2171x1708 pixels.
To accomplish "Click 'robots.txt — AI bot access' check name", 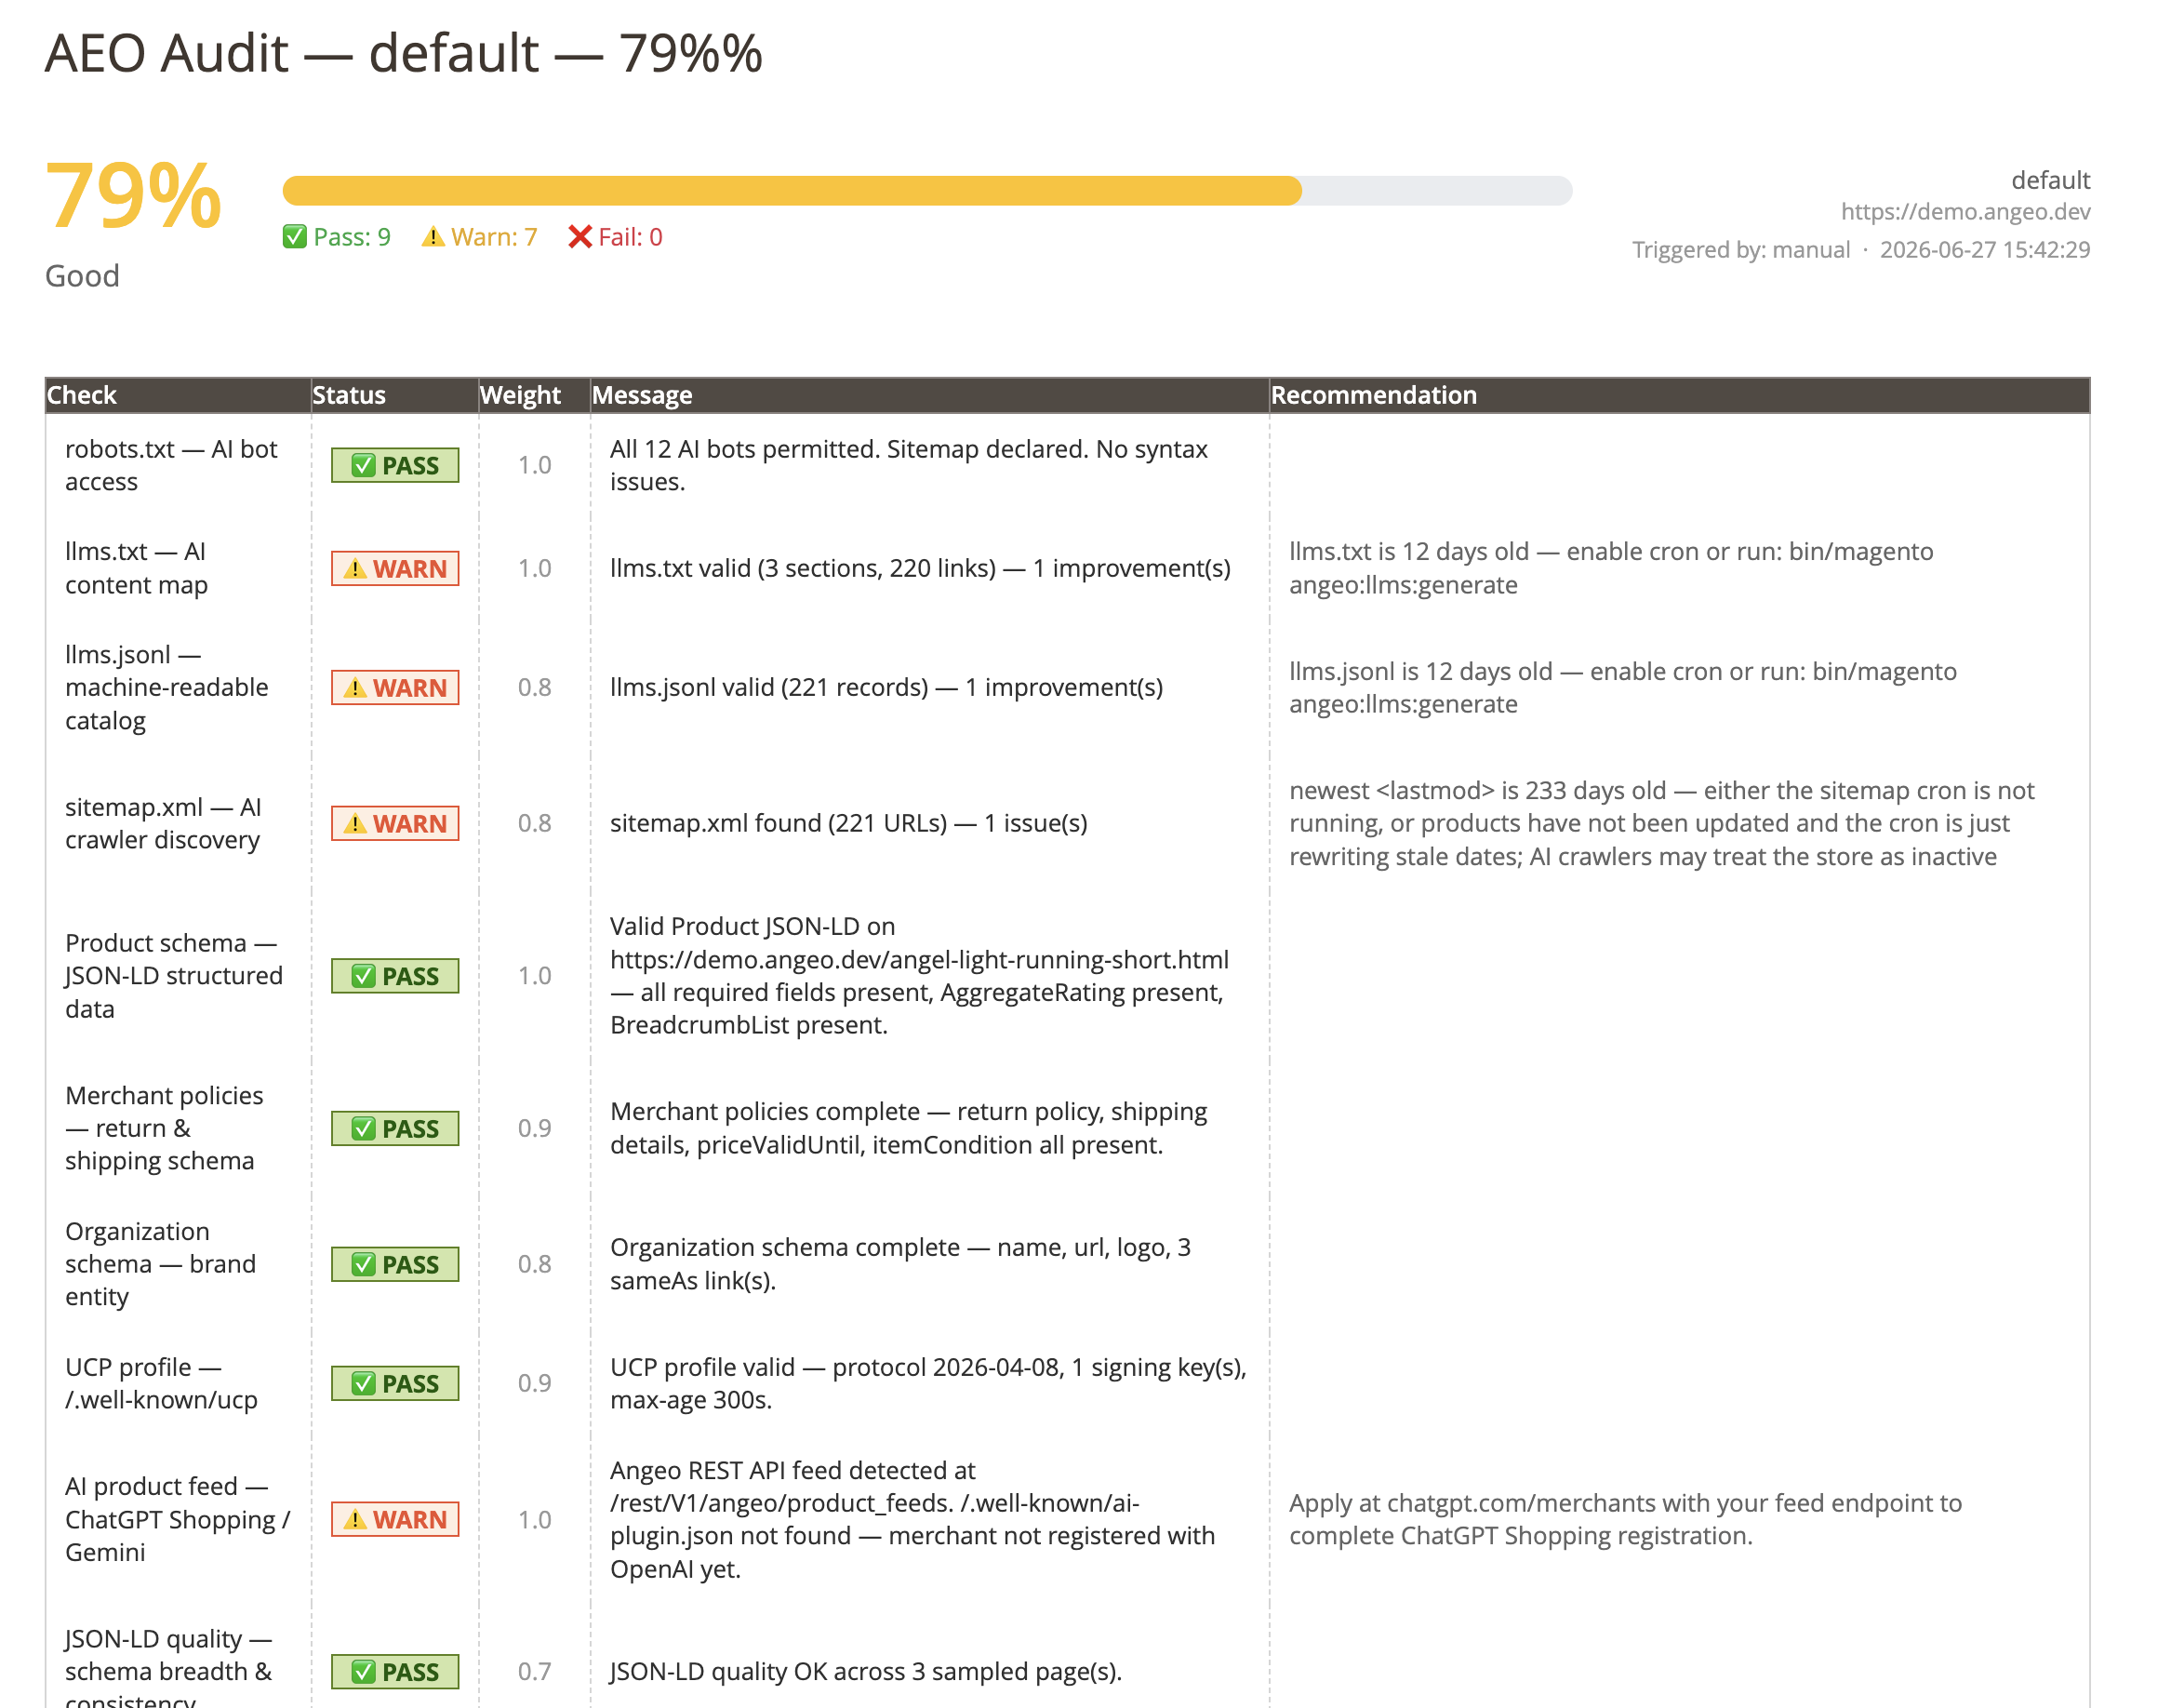I will 171,465.
